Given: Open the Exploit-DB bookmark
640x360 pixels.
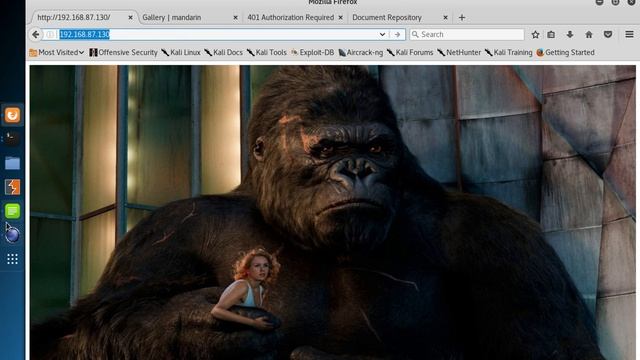Looking at the screenshot, I should tap(312, 52).
